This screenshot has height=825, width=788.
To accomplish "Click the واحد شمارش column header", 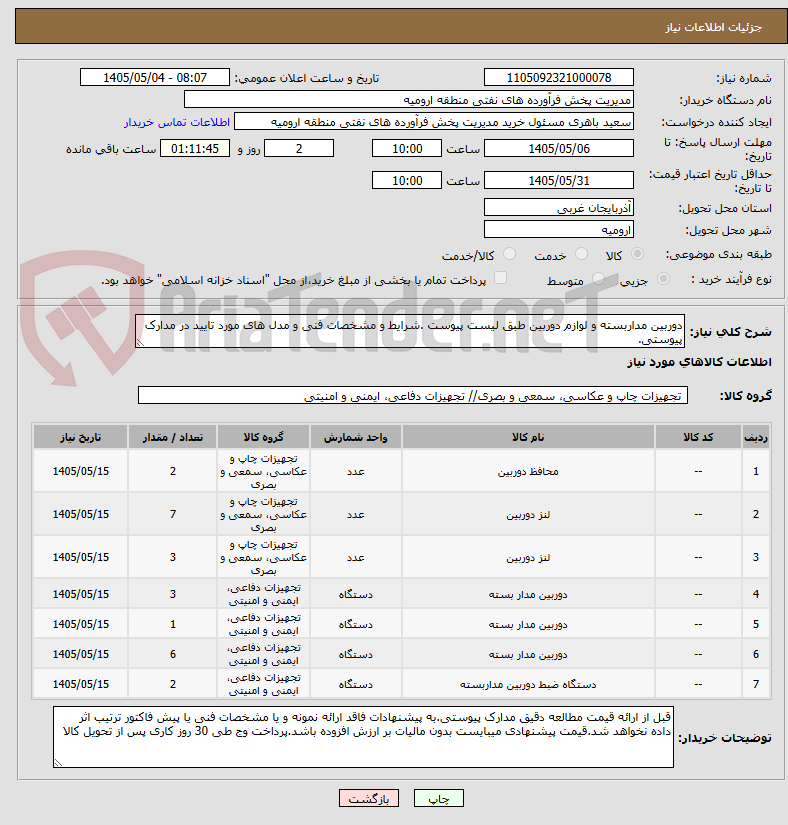I will 356,437.
